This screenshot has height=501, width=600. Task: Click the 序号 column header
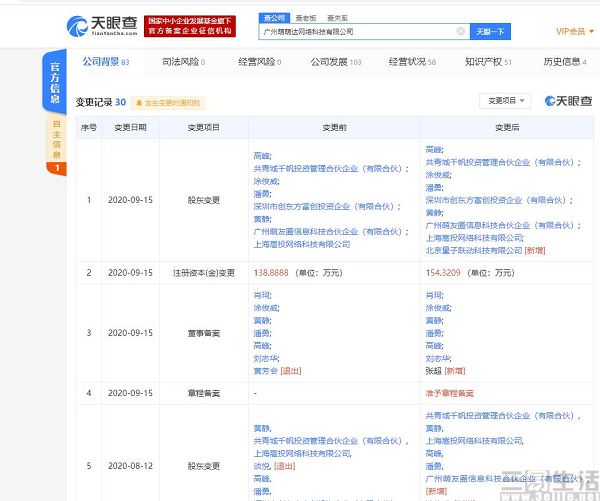point(89,127)
